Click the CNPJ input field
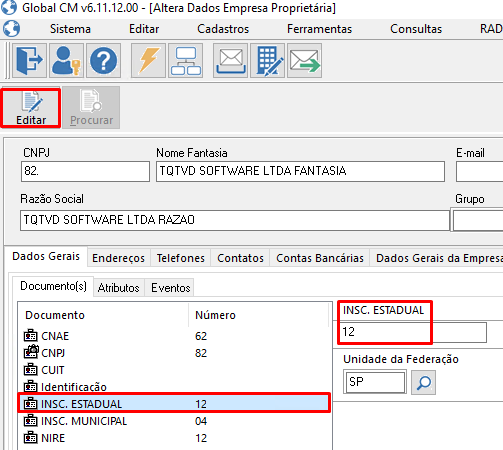This screenshot has height=450, width=503. click(x=85, y=171)
